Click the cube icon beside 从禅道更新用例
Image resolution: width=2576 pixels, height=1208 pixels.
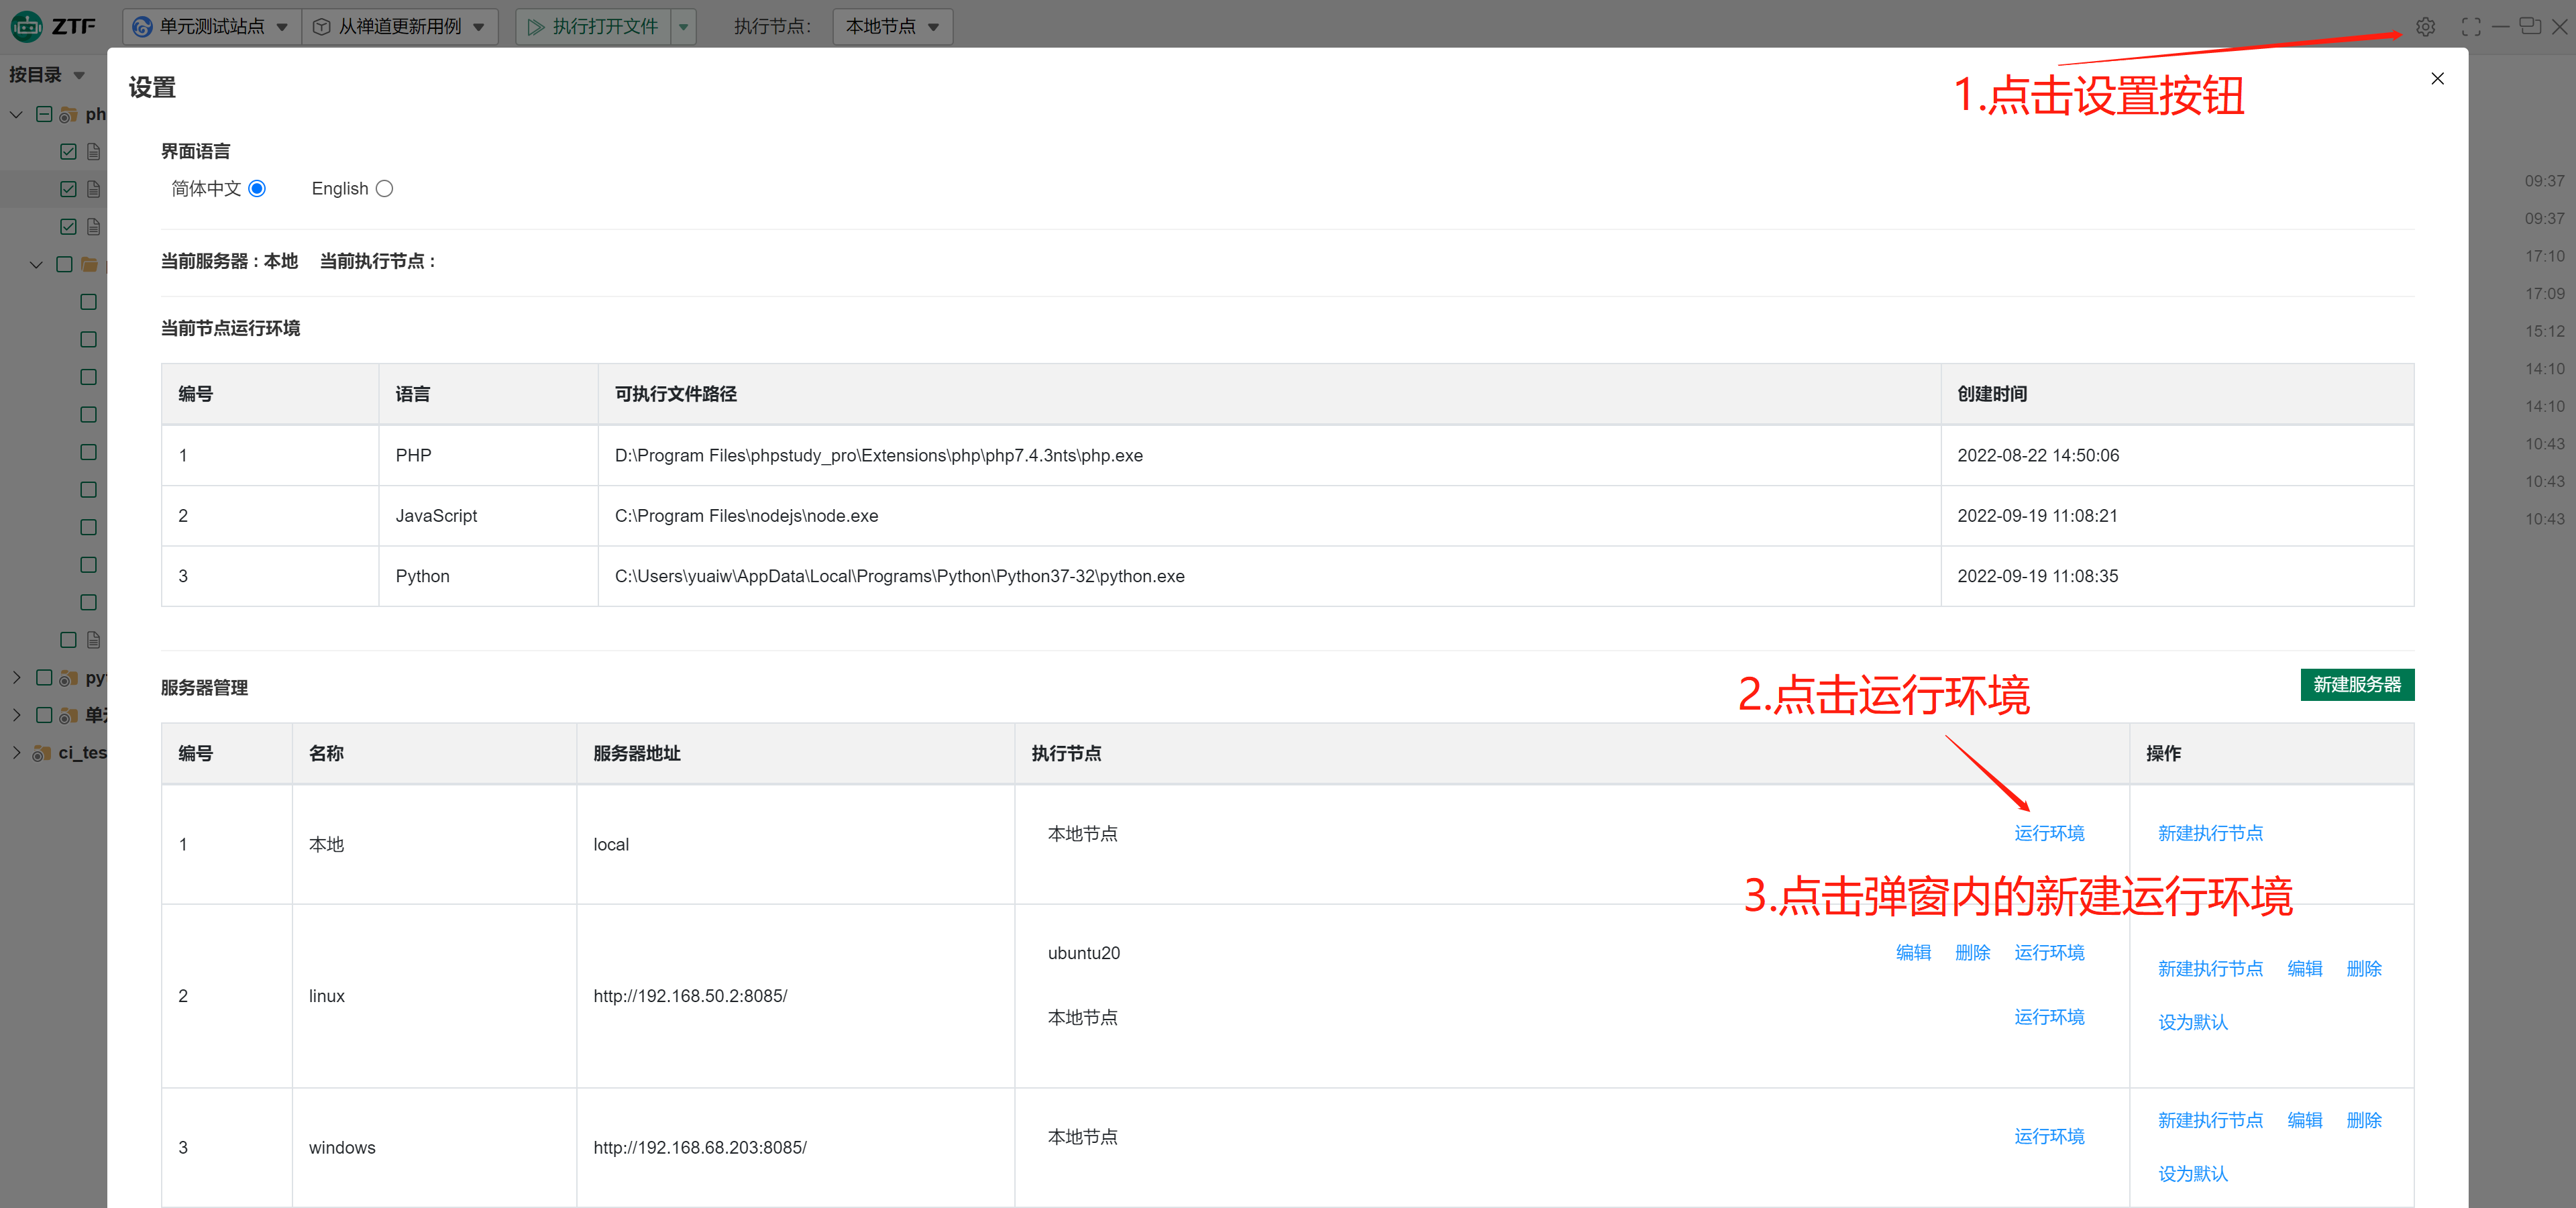pos(322,27)
